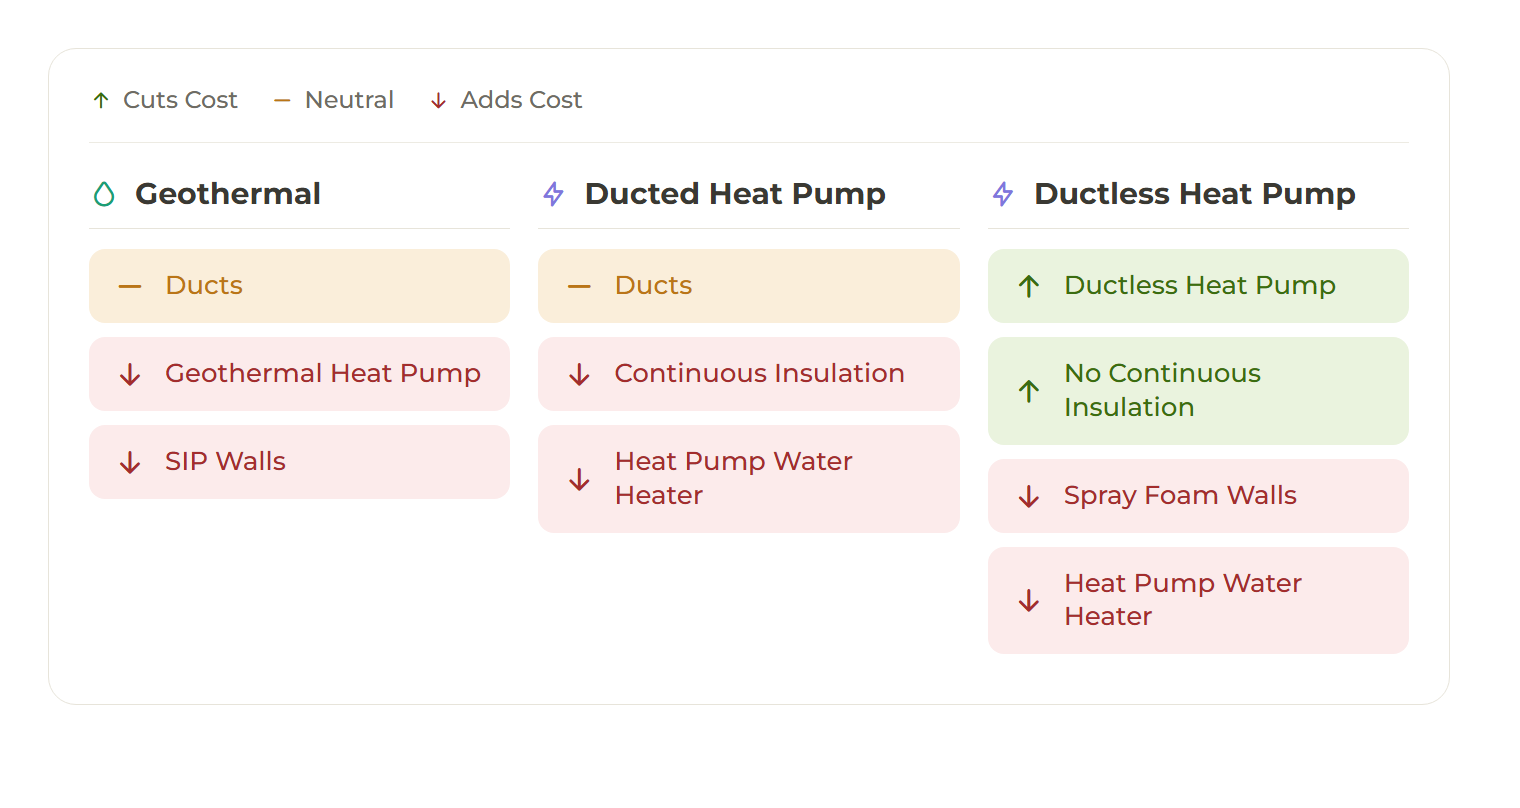Click the Geothermal water drop icon
1520x808 pixels.
104,194
